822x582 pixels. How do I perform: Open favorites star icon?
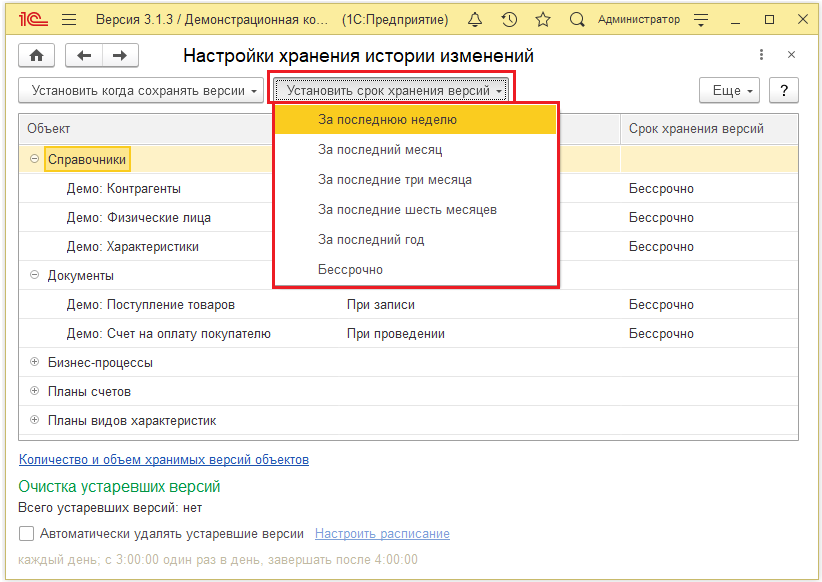[x=543, y=19]
